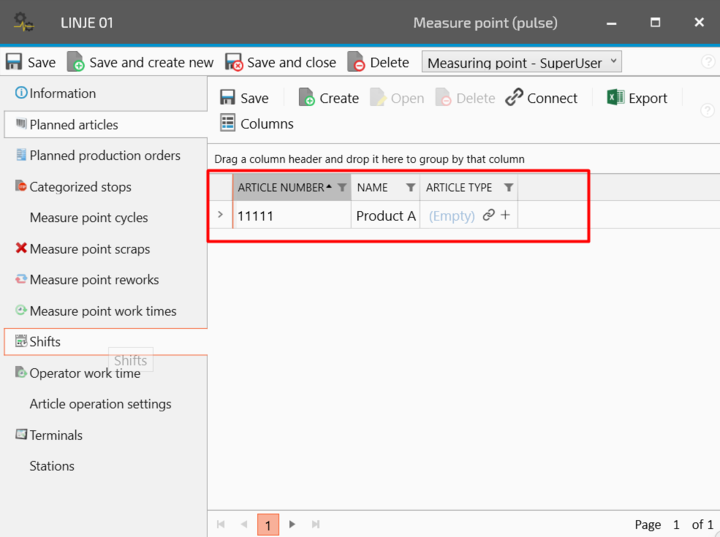
Task: Click the Save and create new icon
Action: pos(76,62)
